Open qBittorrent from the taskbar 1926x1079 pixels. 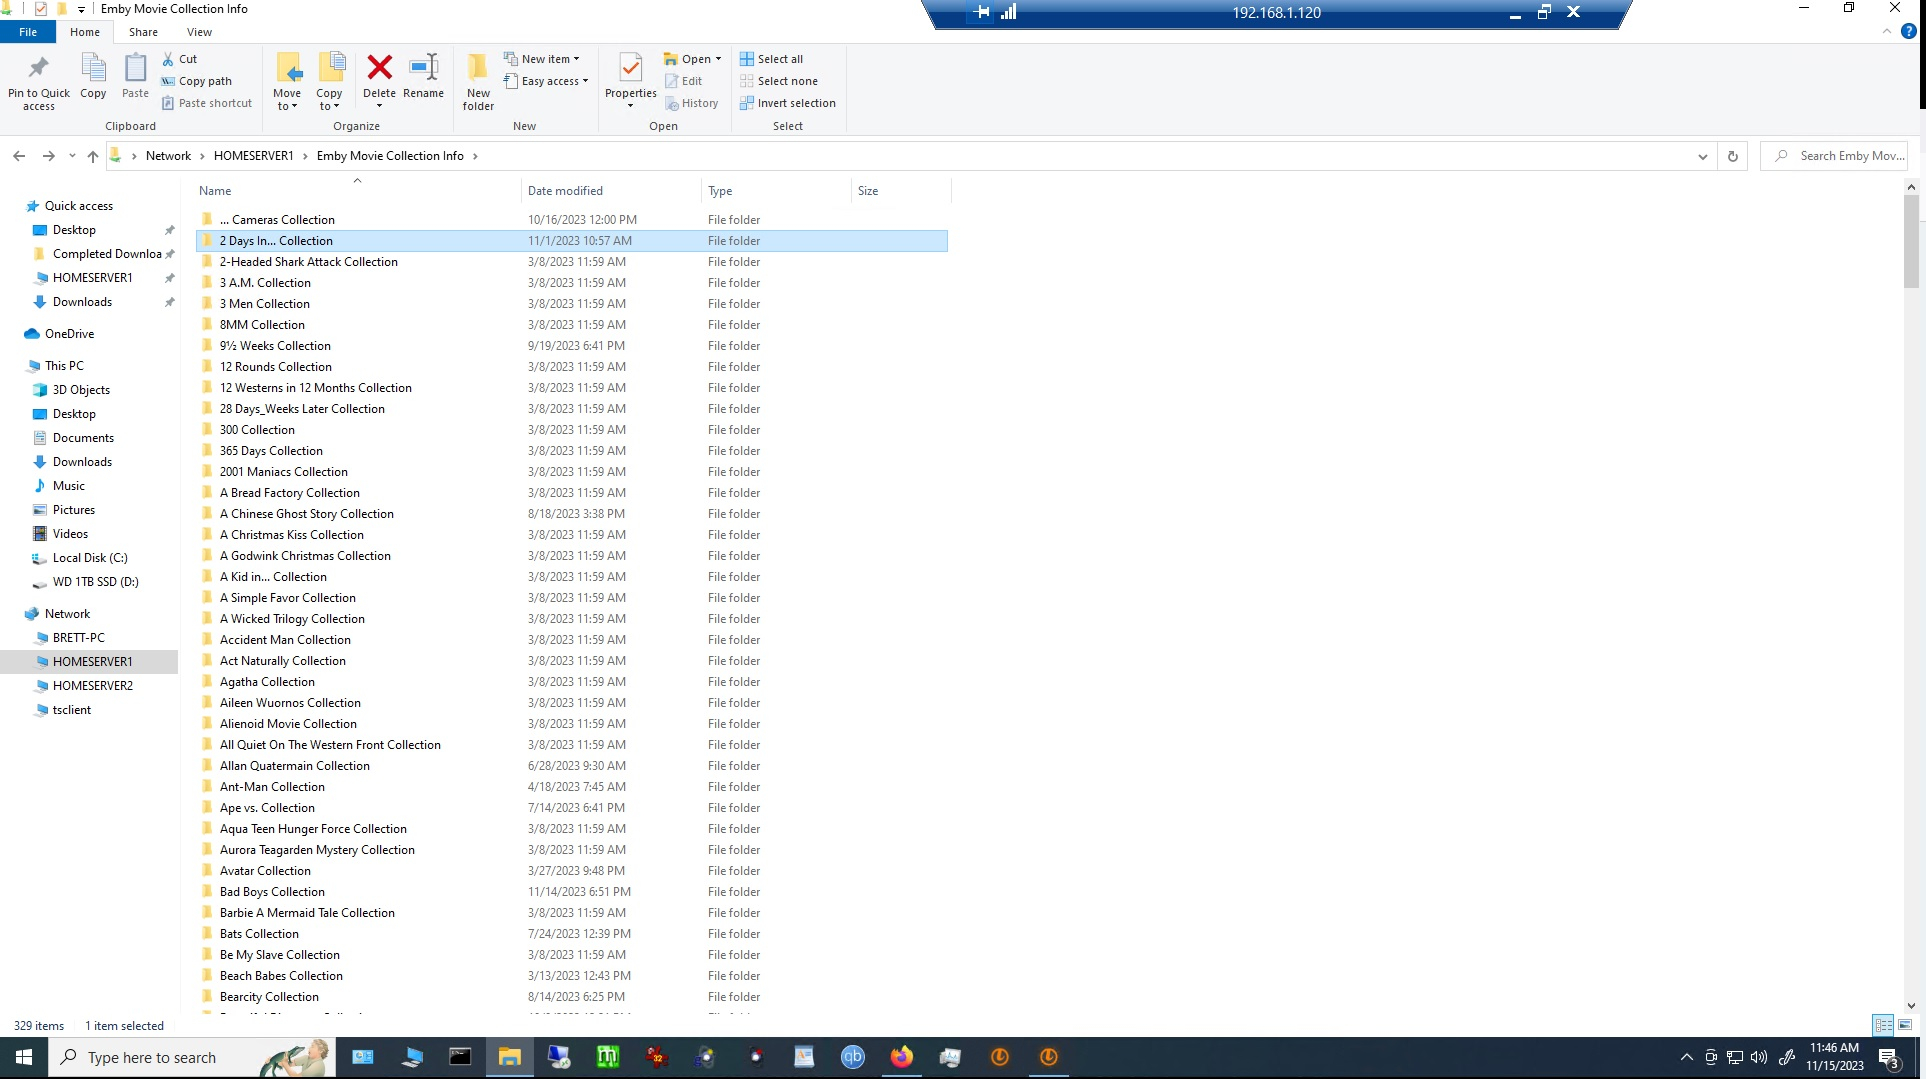tap(852, 1056)
